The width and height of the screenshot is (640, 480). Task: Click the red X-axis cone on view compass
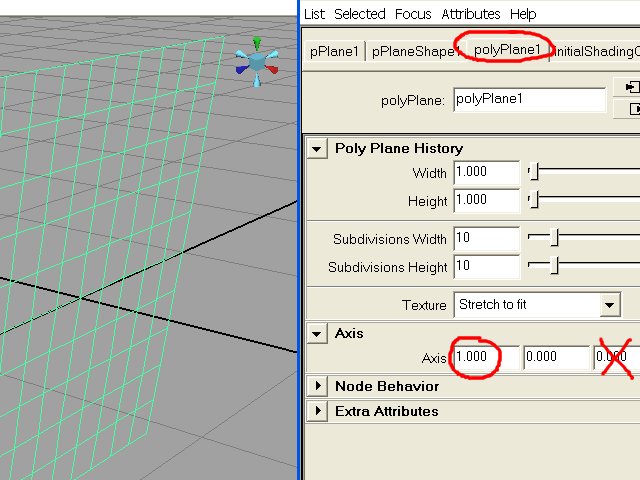[274, 69]
